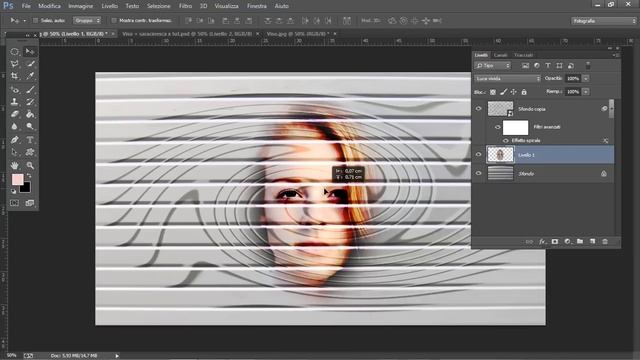
Task: Select the Type tool in toolbox
Action: click(30, 140)
